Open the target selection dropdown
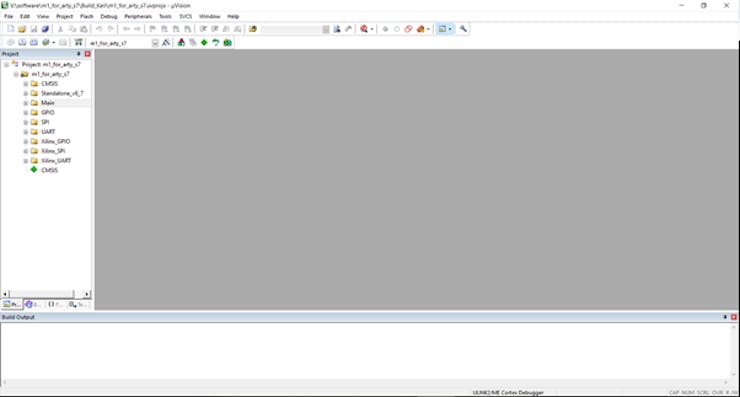Screen dimensions: 740x397 pyautogui.click(x=155, y=43)
